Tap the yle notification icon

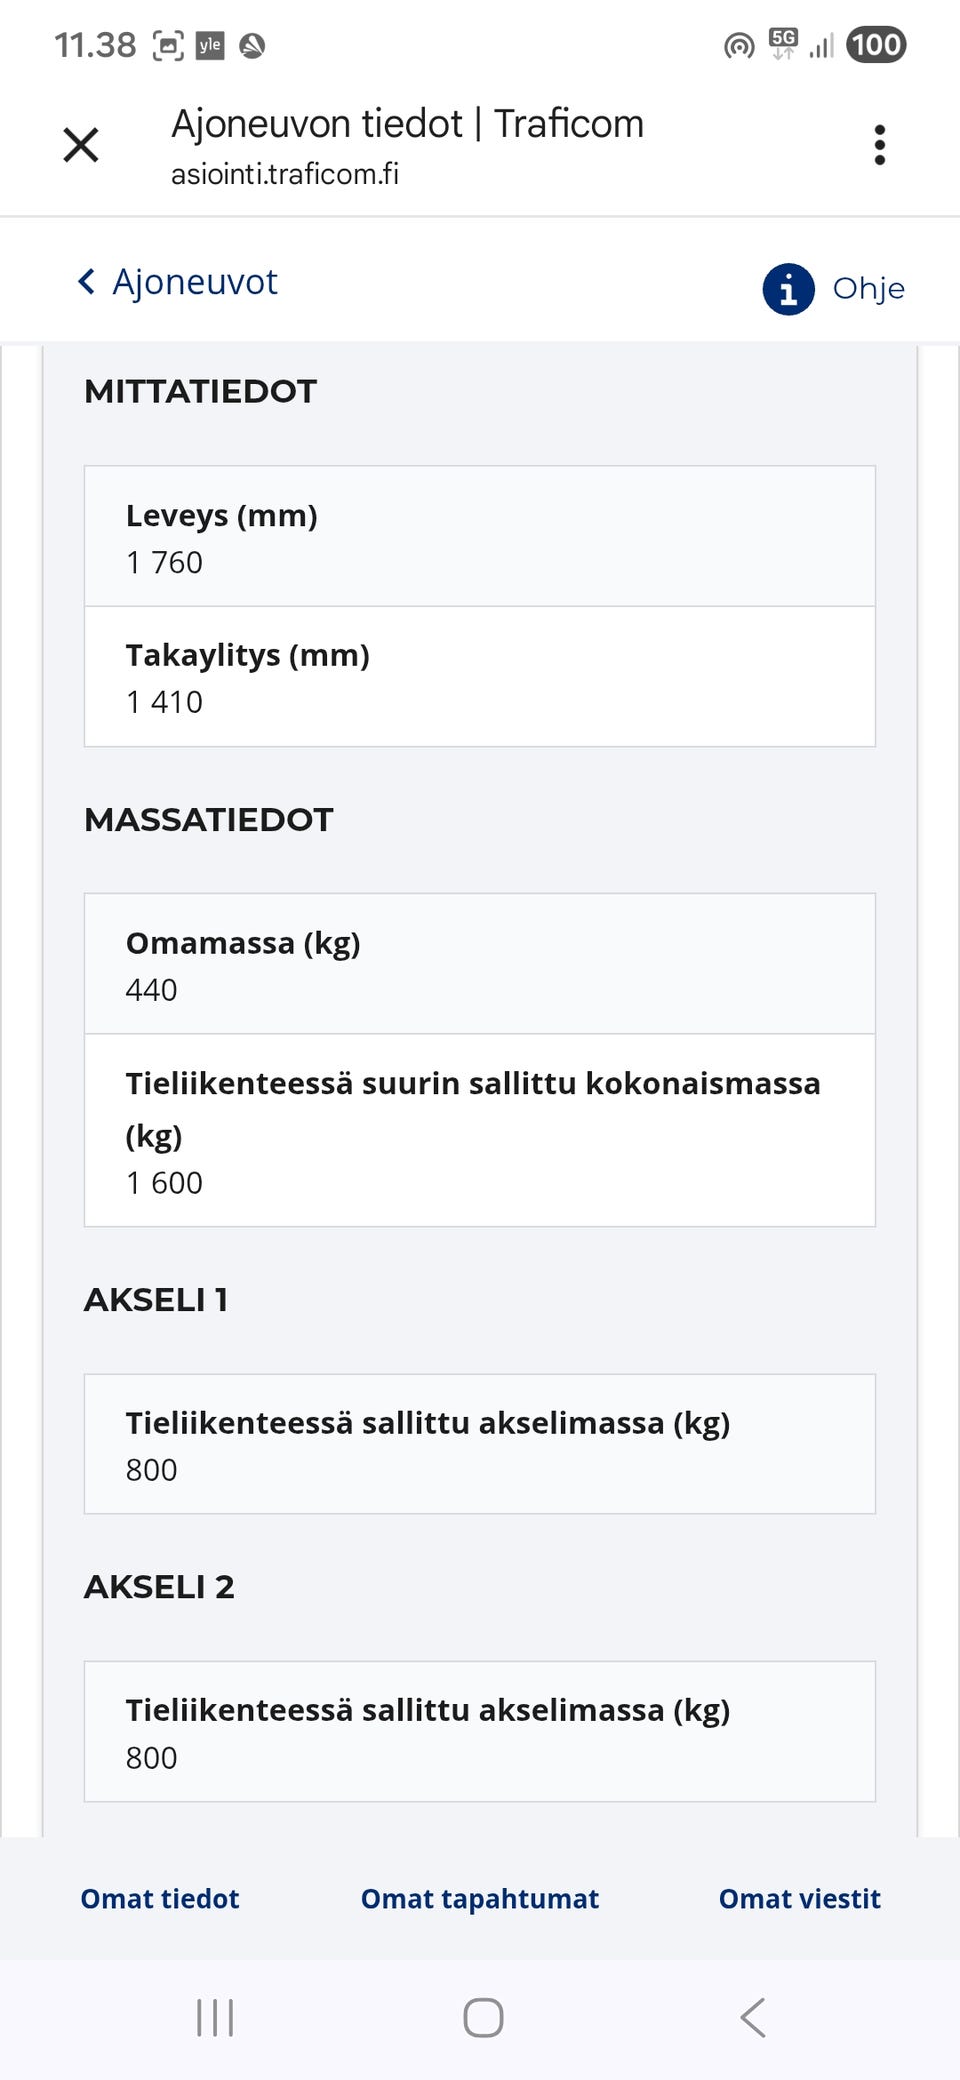click(x=210, y=43)
